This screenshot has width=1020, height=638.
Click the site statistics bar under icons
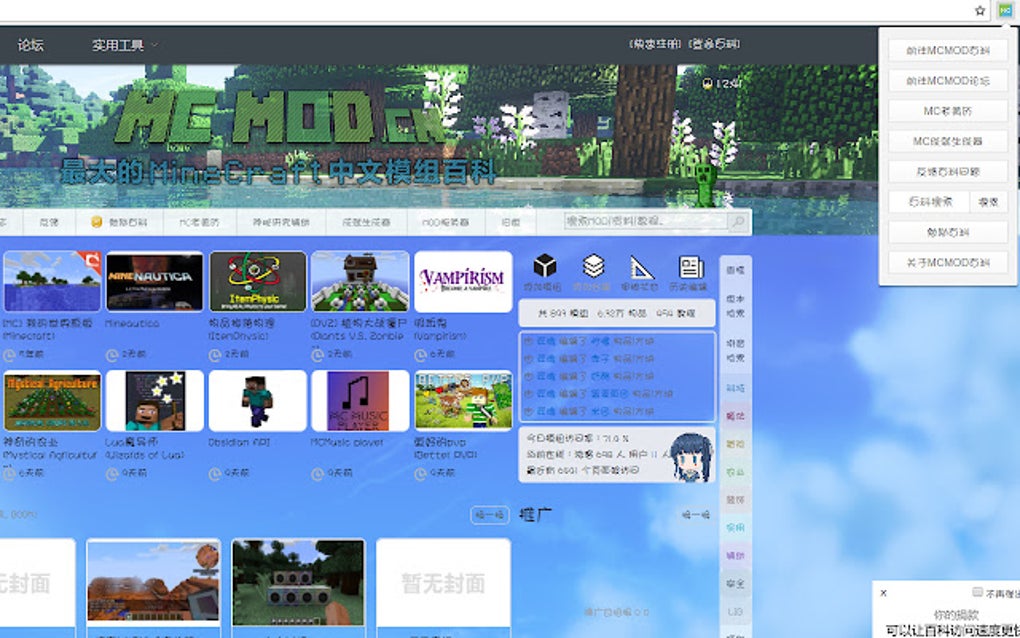[617, 313]
